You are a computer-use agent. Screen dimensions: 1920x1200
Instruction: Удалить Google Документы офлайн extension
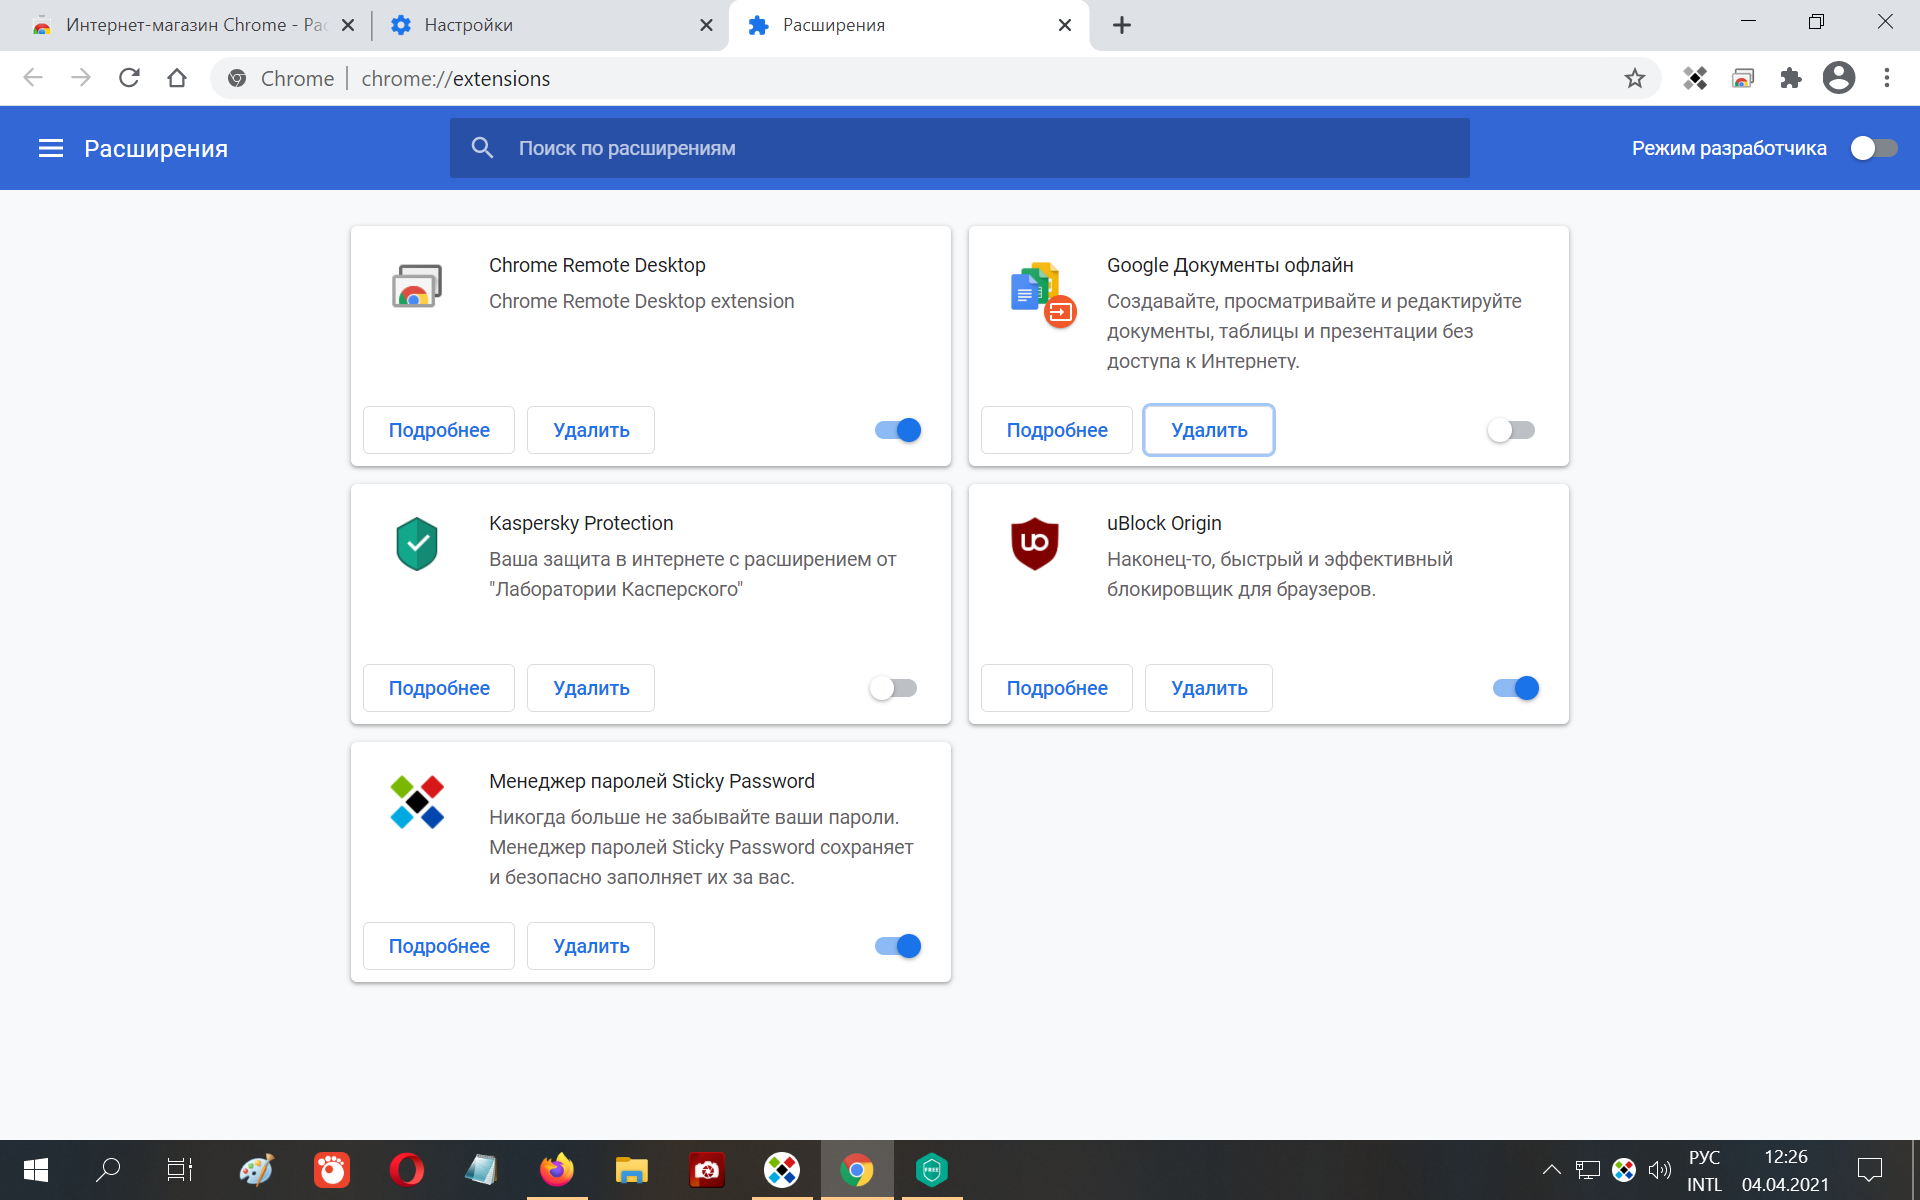[1209, 430]
